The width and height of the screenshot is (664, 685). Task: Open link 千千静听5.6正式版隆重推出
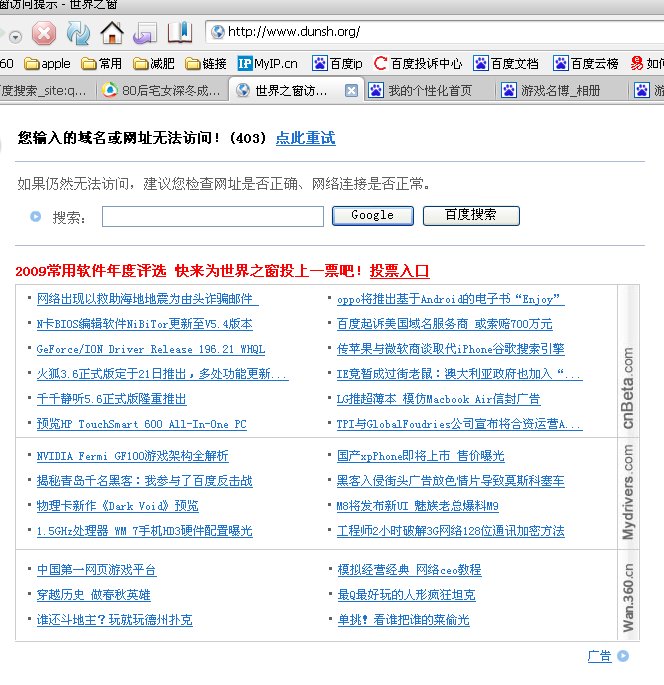tap(111, 399)
